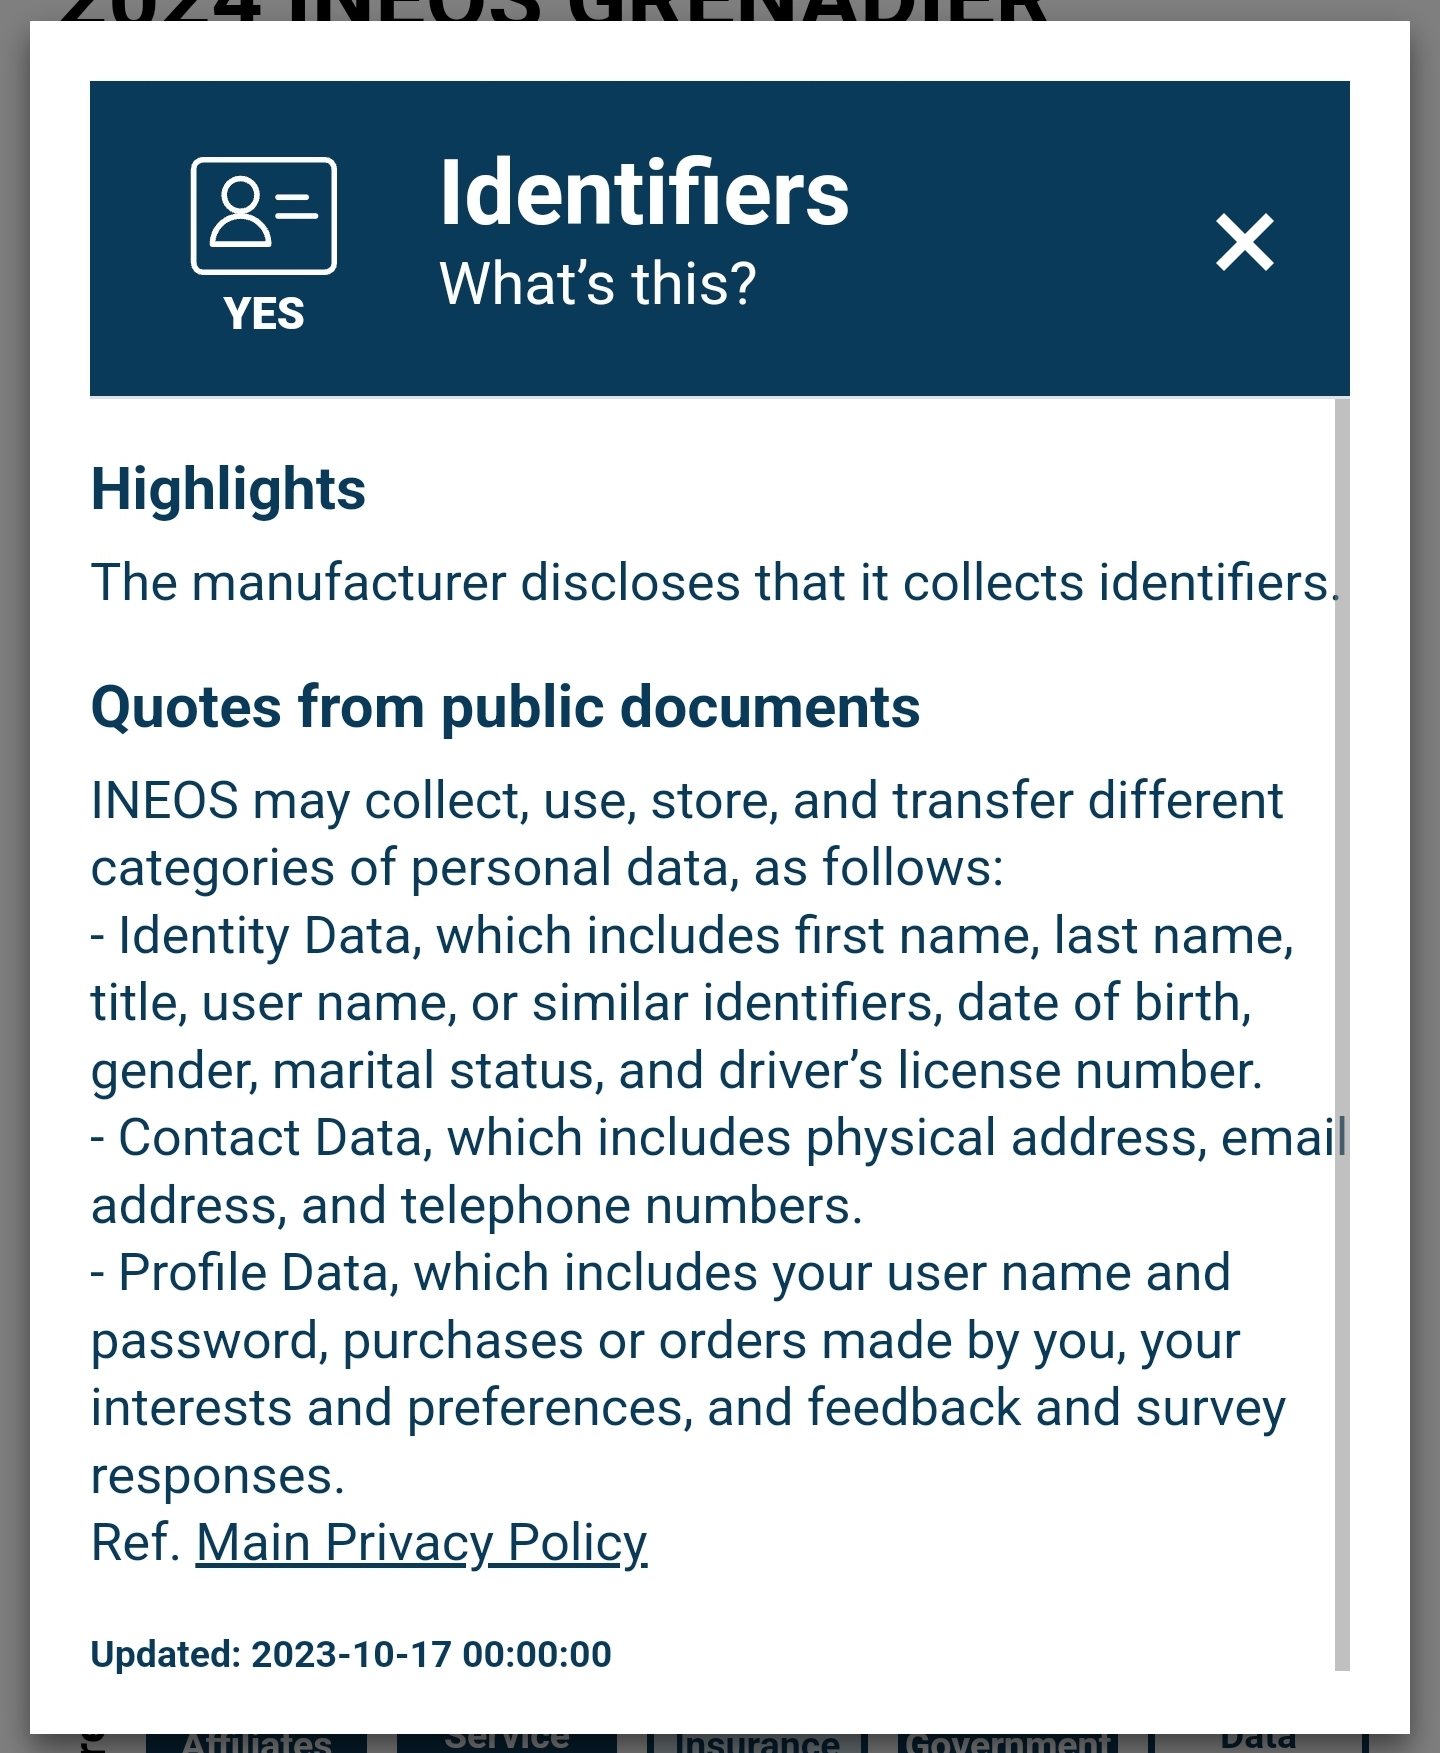Open the Main Privacy Policy link

click(x=421, y=1542)
